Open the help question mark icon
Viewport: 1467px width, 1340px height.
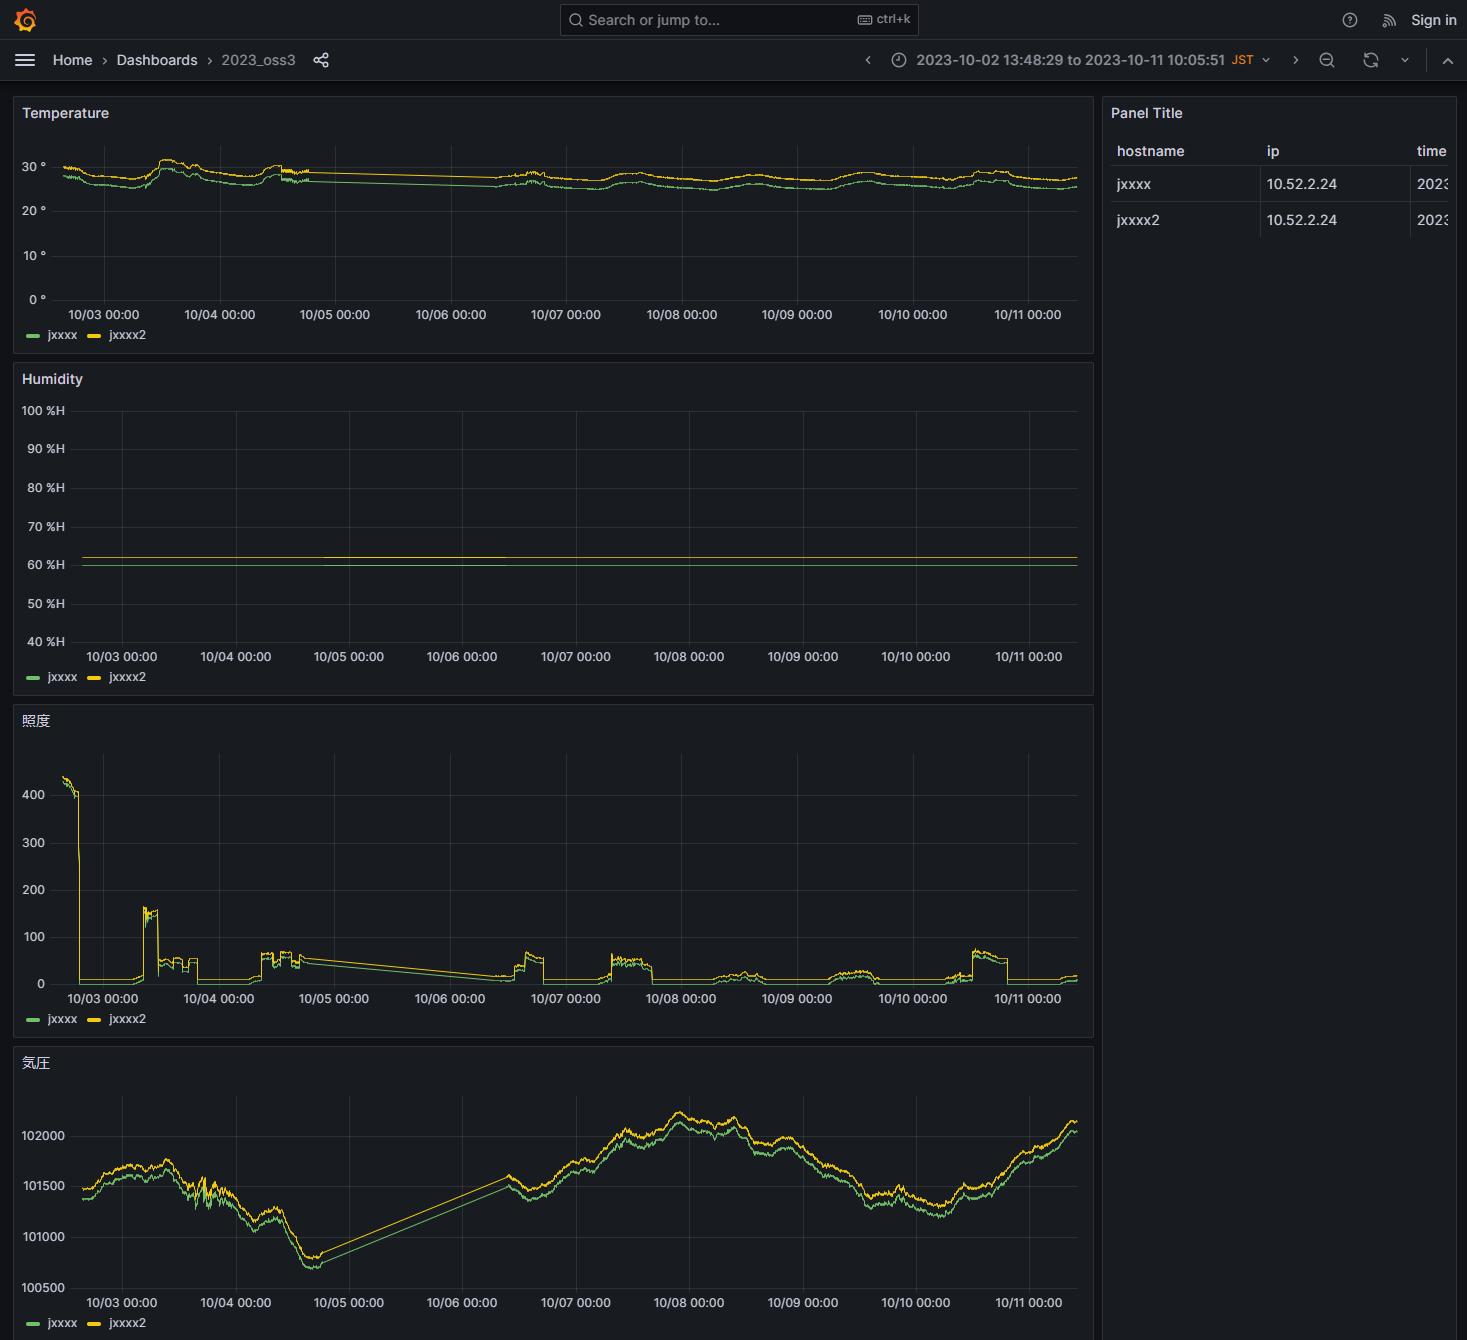click(x=1350, y=20)
